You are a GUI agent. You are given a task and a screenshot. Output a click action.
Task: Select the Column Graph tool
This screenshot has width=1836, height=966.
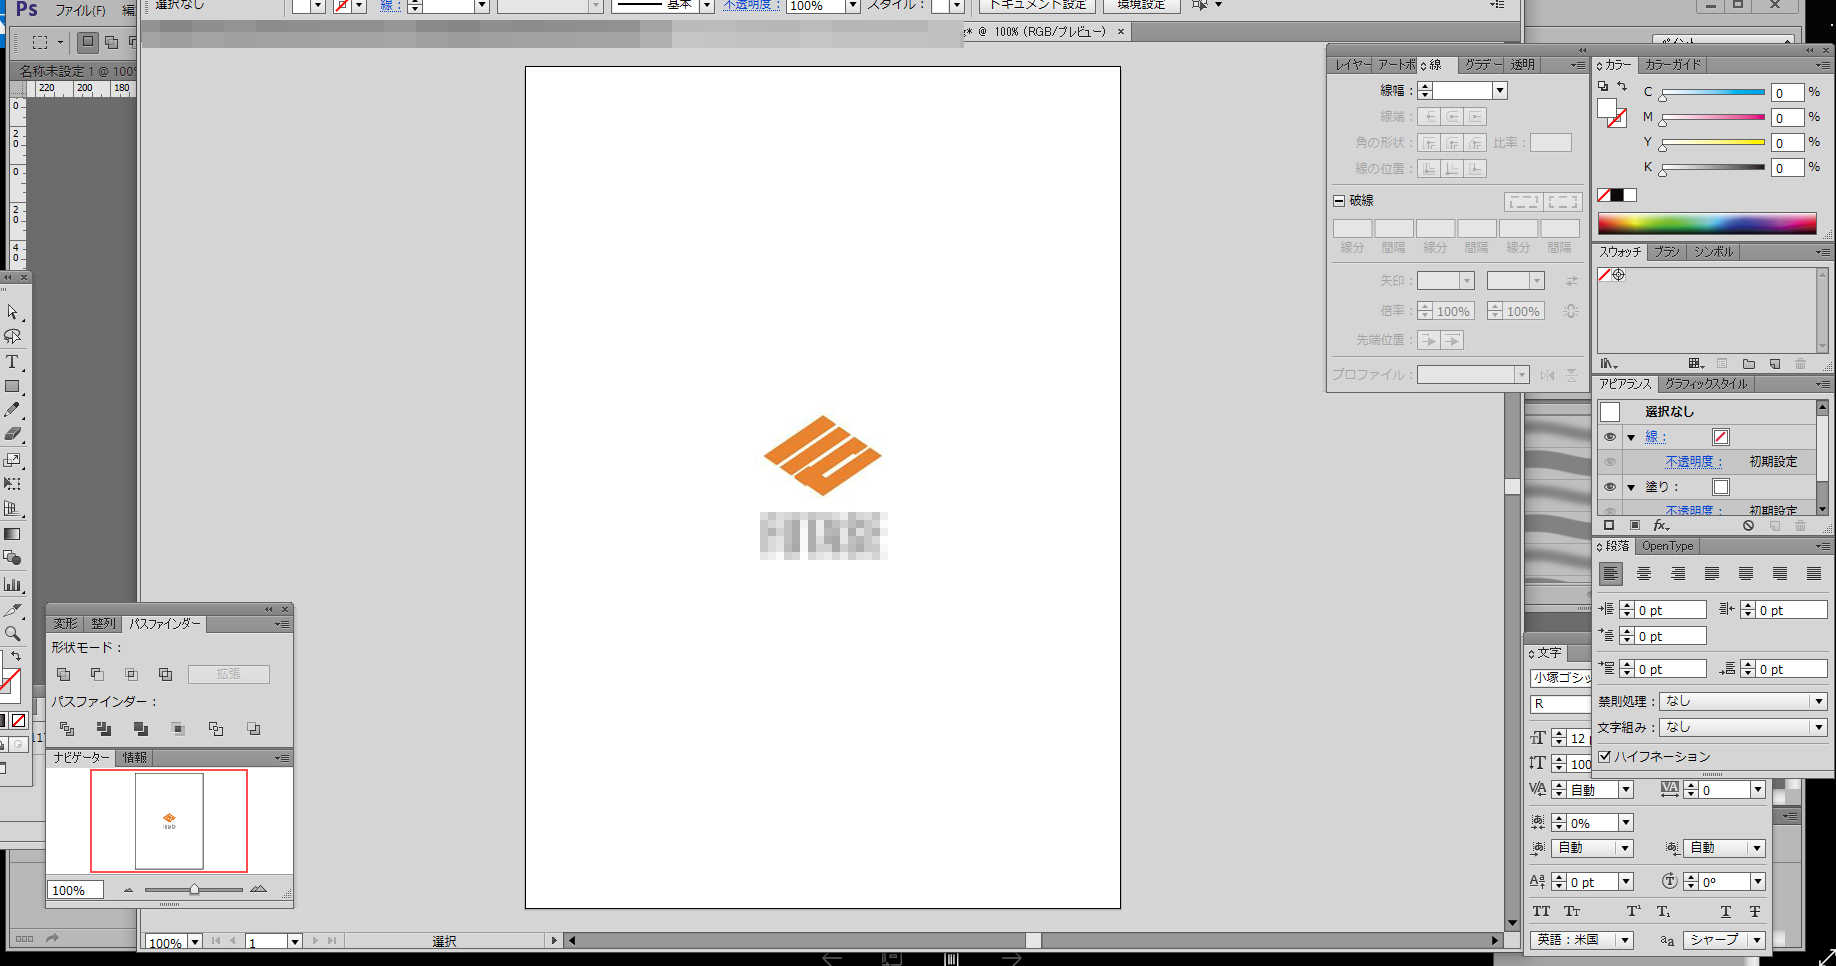[x=12, y=584]
